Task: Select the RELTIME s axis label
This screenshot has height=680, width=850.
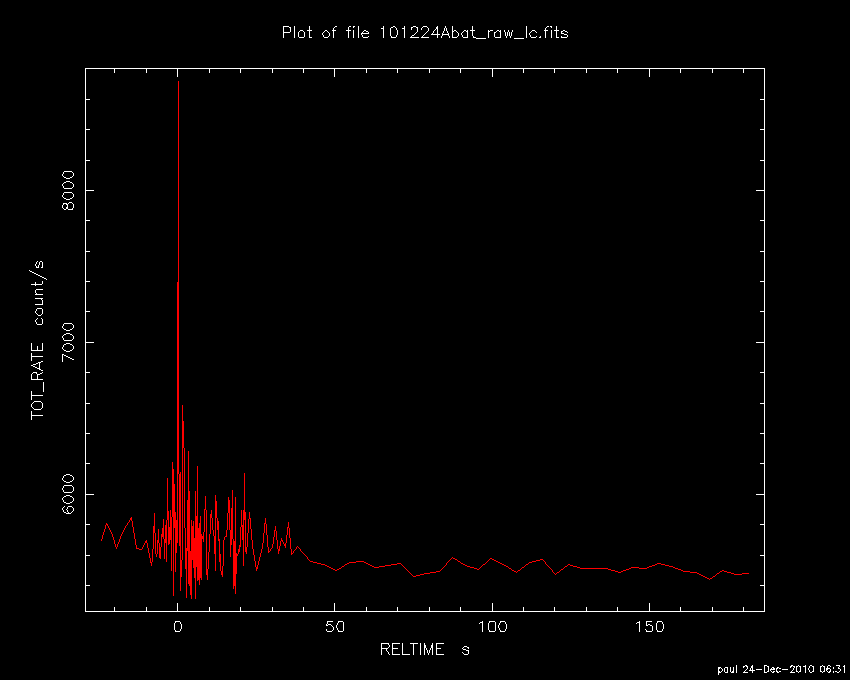Action: 424,649
